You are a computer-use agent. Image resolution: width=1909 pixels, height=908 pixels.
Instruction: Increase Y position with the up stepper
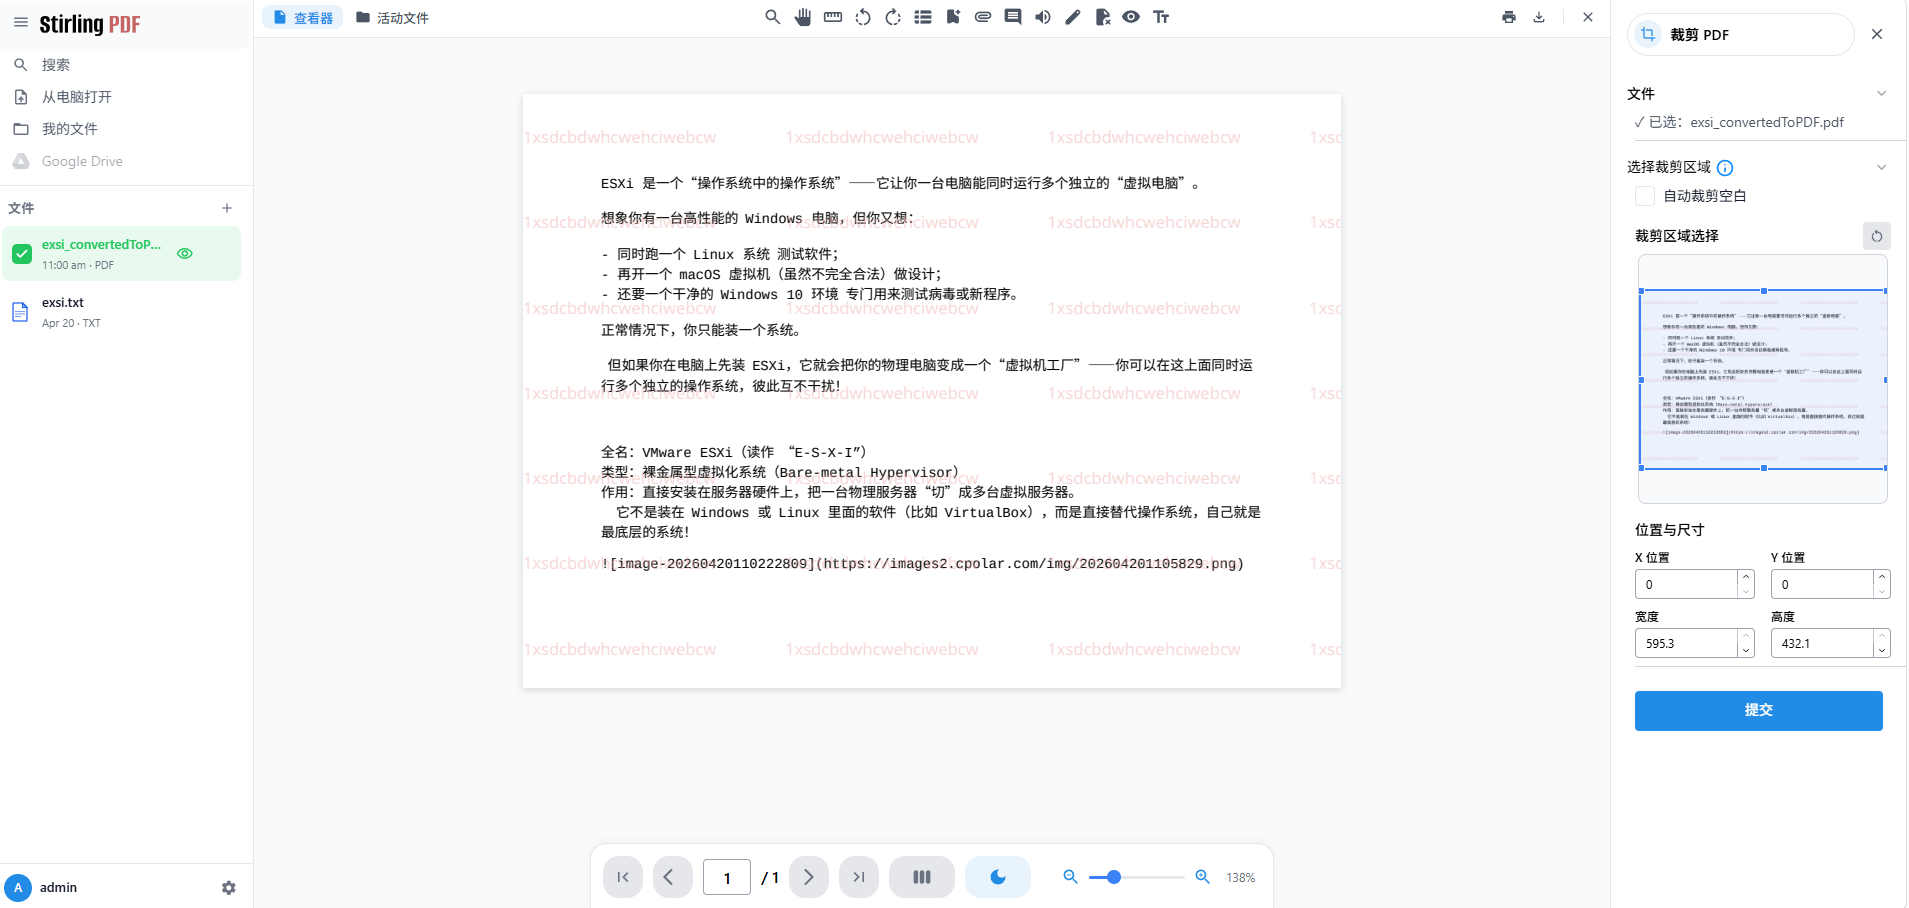click(1882, 577)
